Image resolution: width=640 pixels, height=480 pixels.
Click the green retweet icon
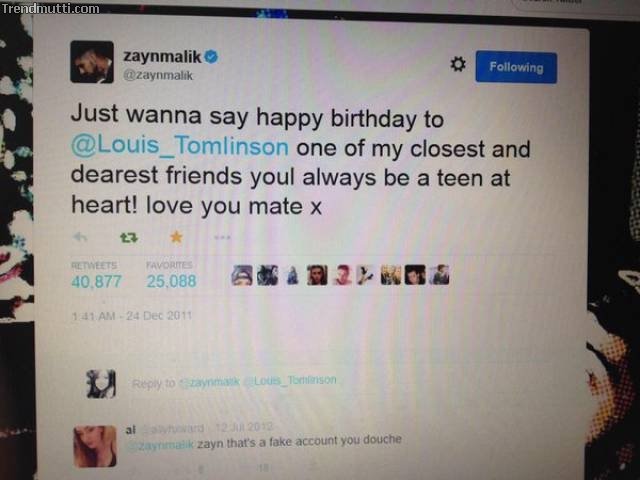[x=129, y=237]
